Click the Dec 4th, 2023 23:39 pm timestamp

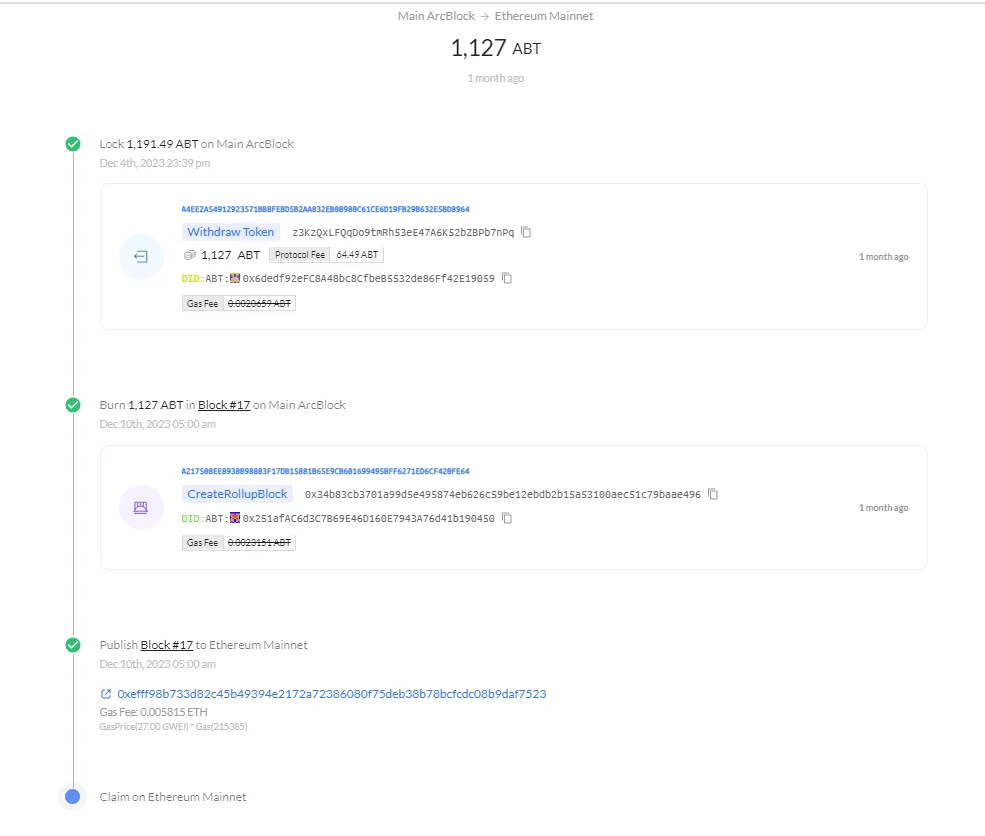(155, 163)
